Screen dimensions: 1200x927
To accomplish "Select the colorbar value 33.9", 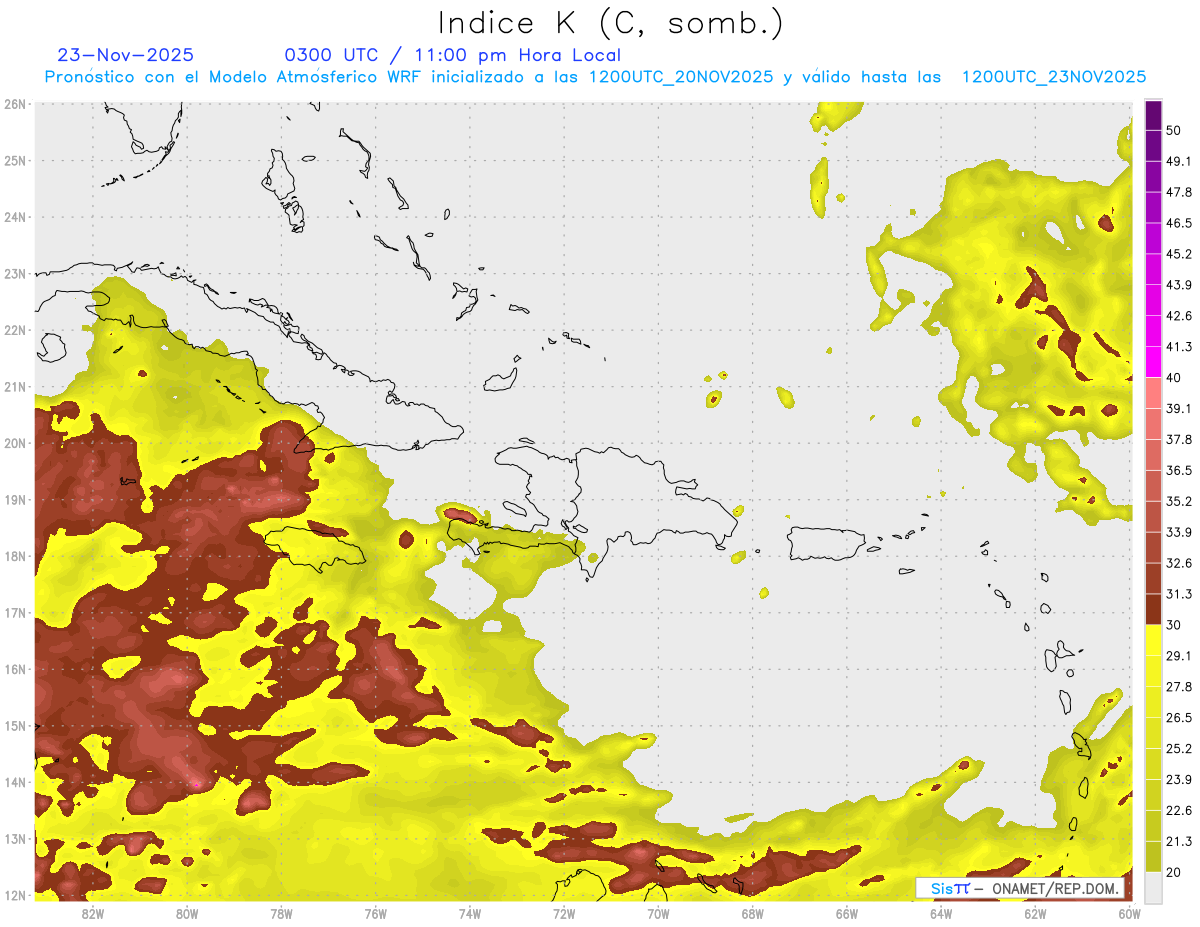I will click(1178, 532).
